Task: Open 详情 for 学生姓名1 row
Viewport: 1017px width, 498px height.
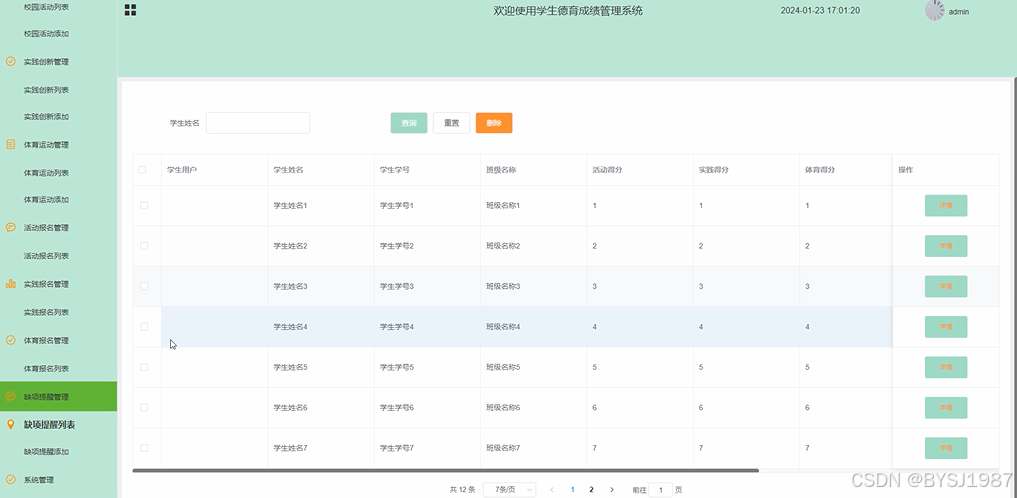Action: click(946, 206)
